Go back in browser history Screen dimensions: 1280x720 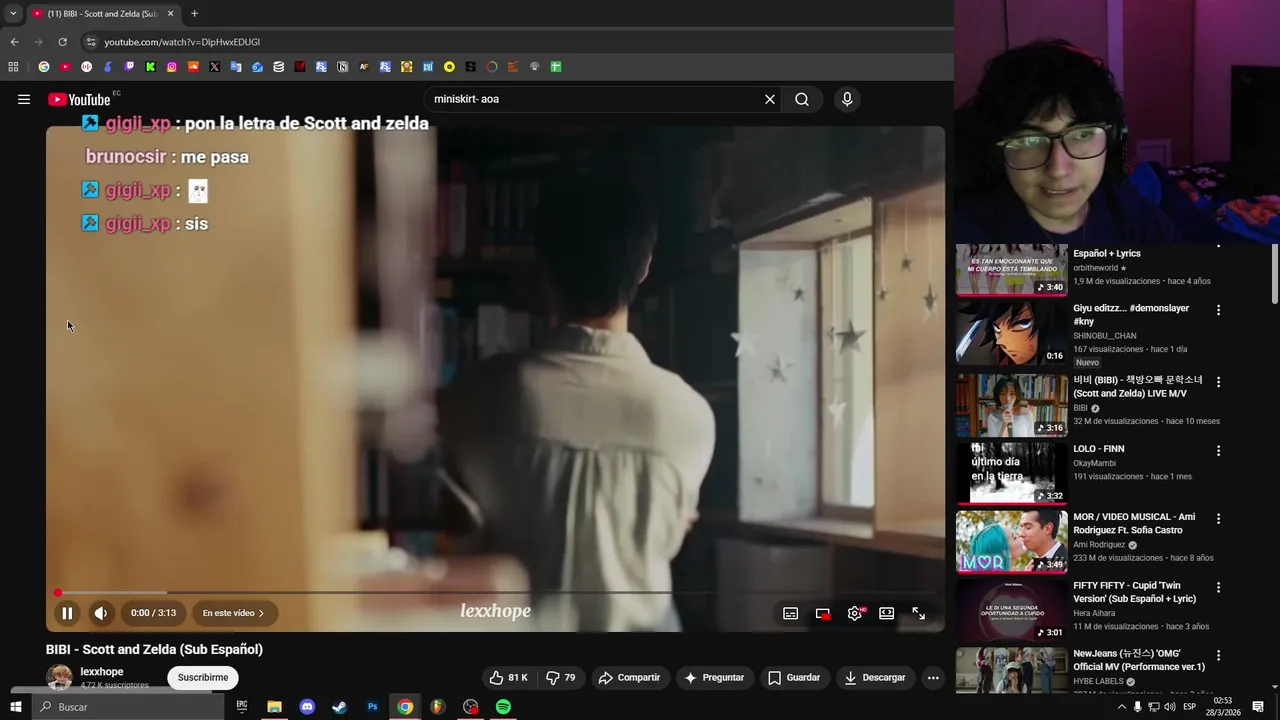pos(14,42)
